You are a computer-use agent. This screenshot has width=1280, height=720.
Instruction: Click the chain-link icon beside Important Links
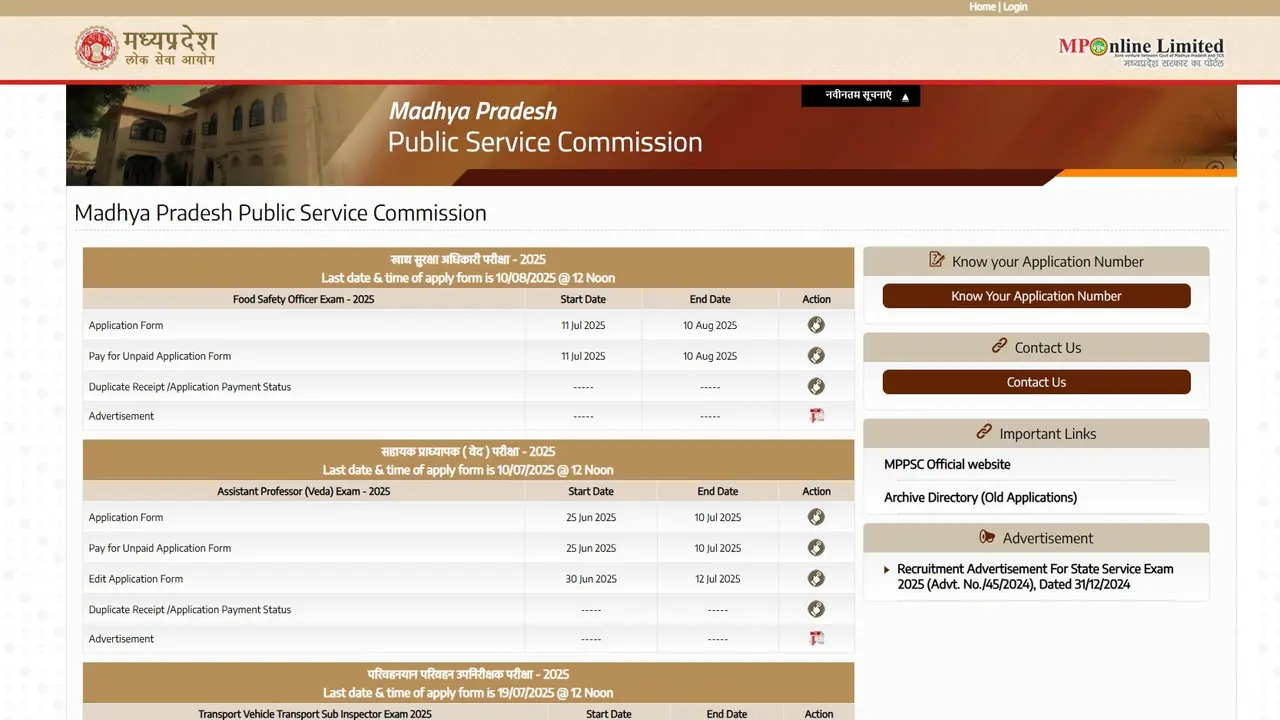point(985,433)
